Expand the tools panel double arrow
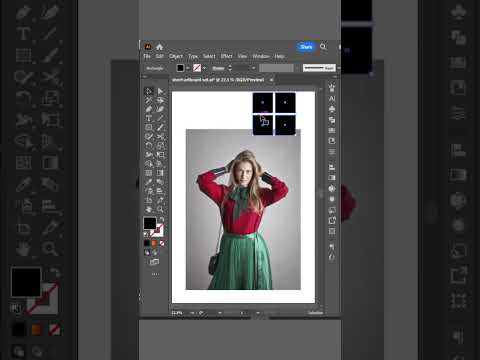480x360 pixels. click(145, 77)
